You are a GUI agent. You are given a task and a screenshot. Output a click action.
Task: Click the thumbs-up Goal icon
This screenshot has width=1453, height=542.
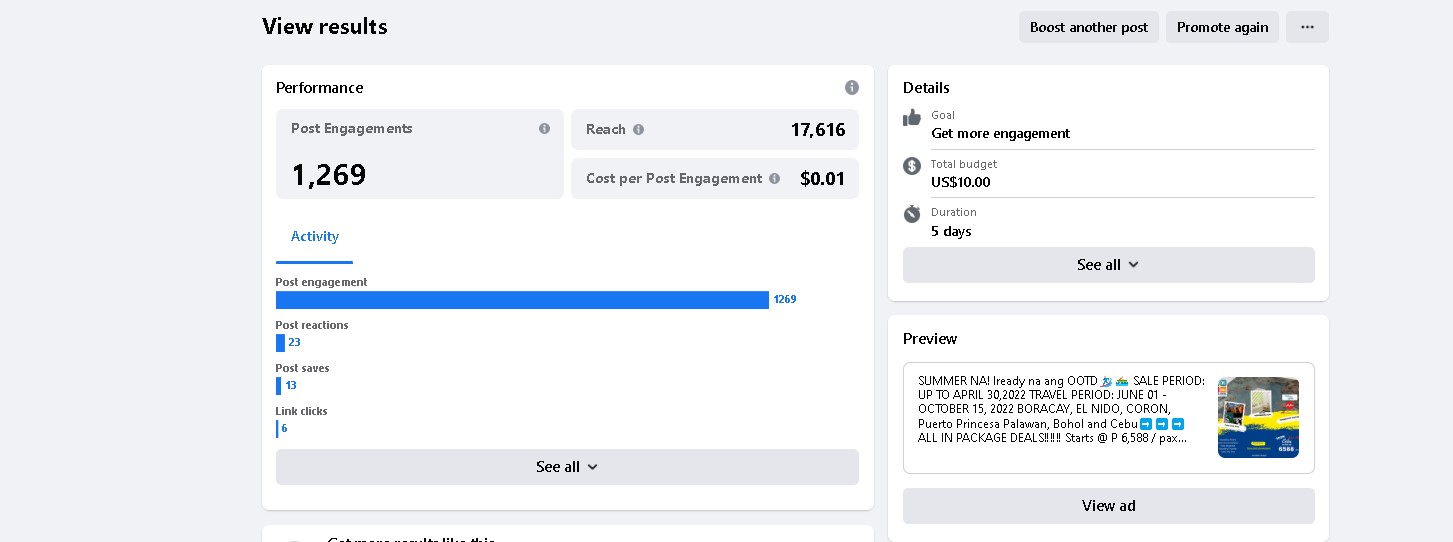pos(912,118)
